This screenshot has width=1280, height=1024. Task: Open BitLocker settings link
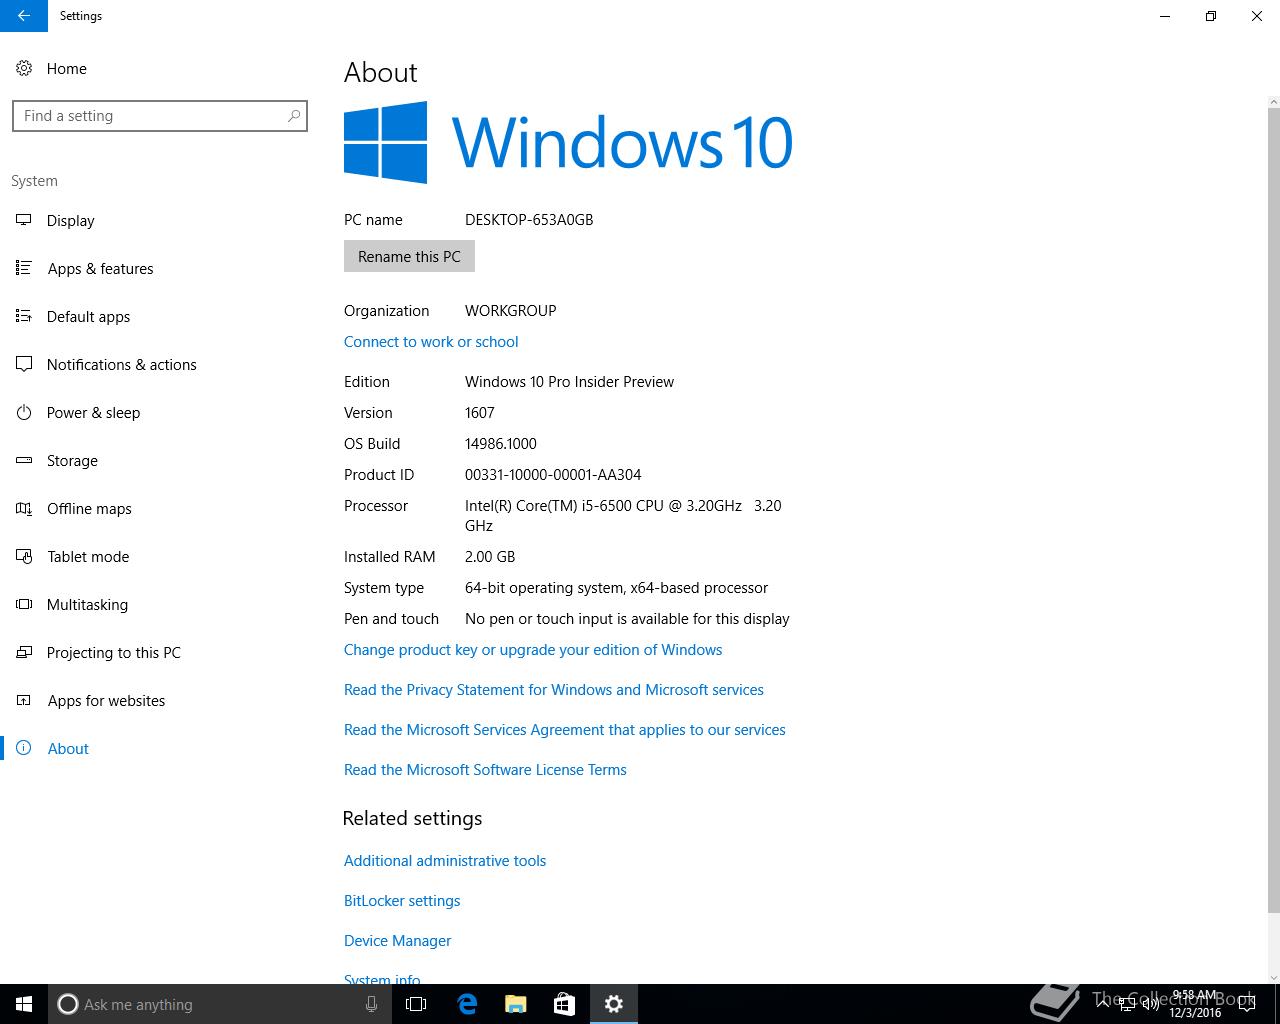pos(402,900)
